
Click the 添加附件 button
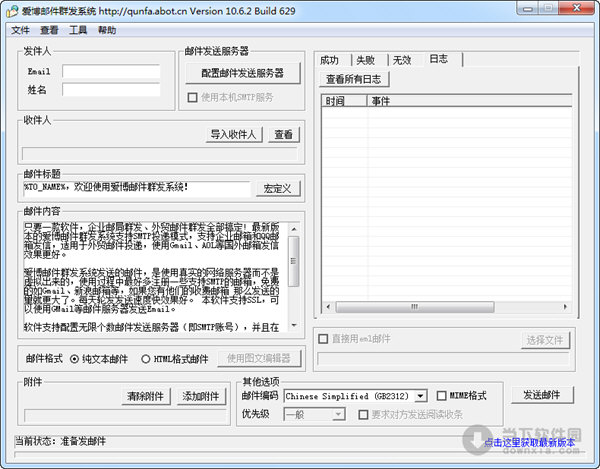pyautogui.click(x=201, y=396)
